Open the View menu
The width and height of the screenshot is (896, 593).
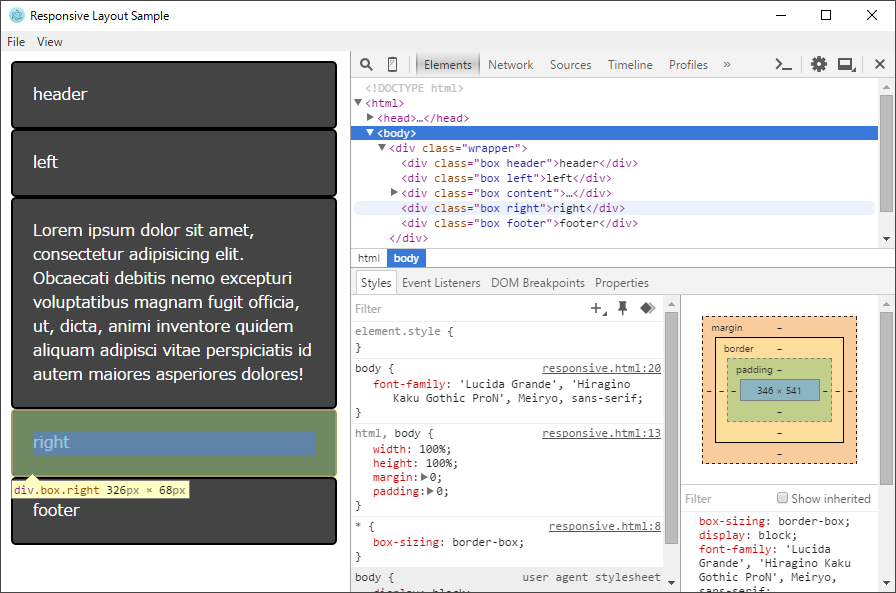(x=50, y=42)
